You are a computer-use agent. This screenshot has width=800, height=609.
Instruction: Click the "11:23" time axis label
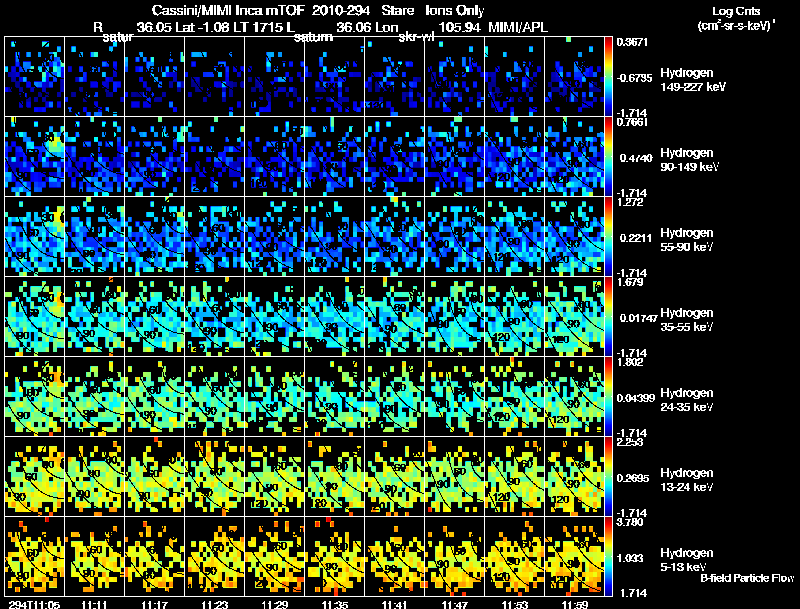coord(215,604)
